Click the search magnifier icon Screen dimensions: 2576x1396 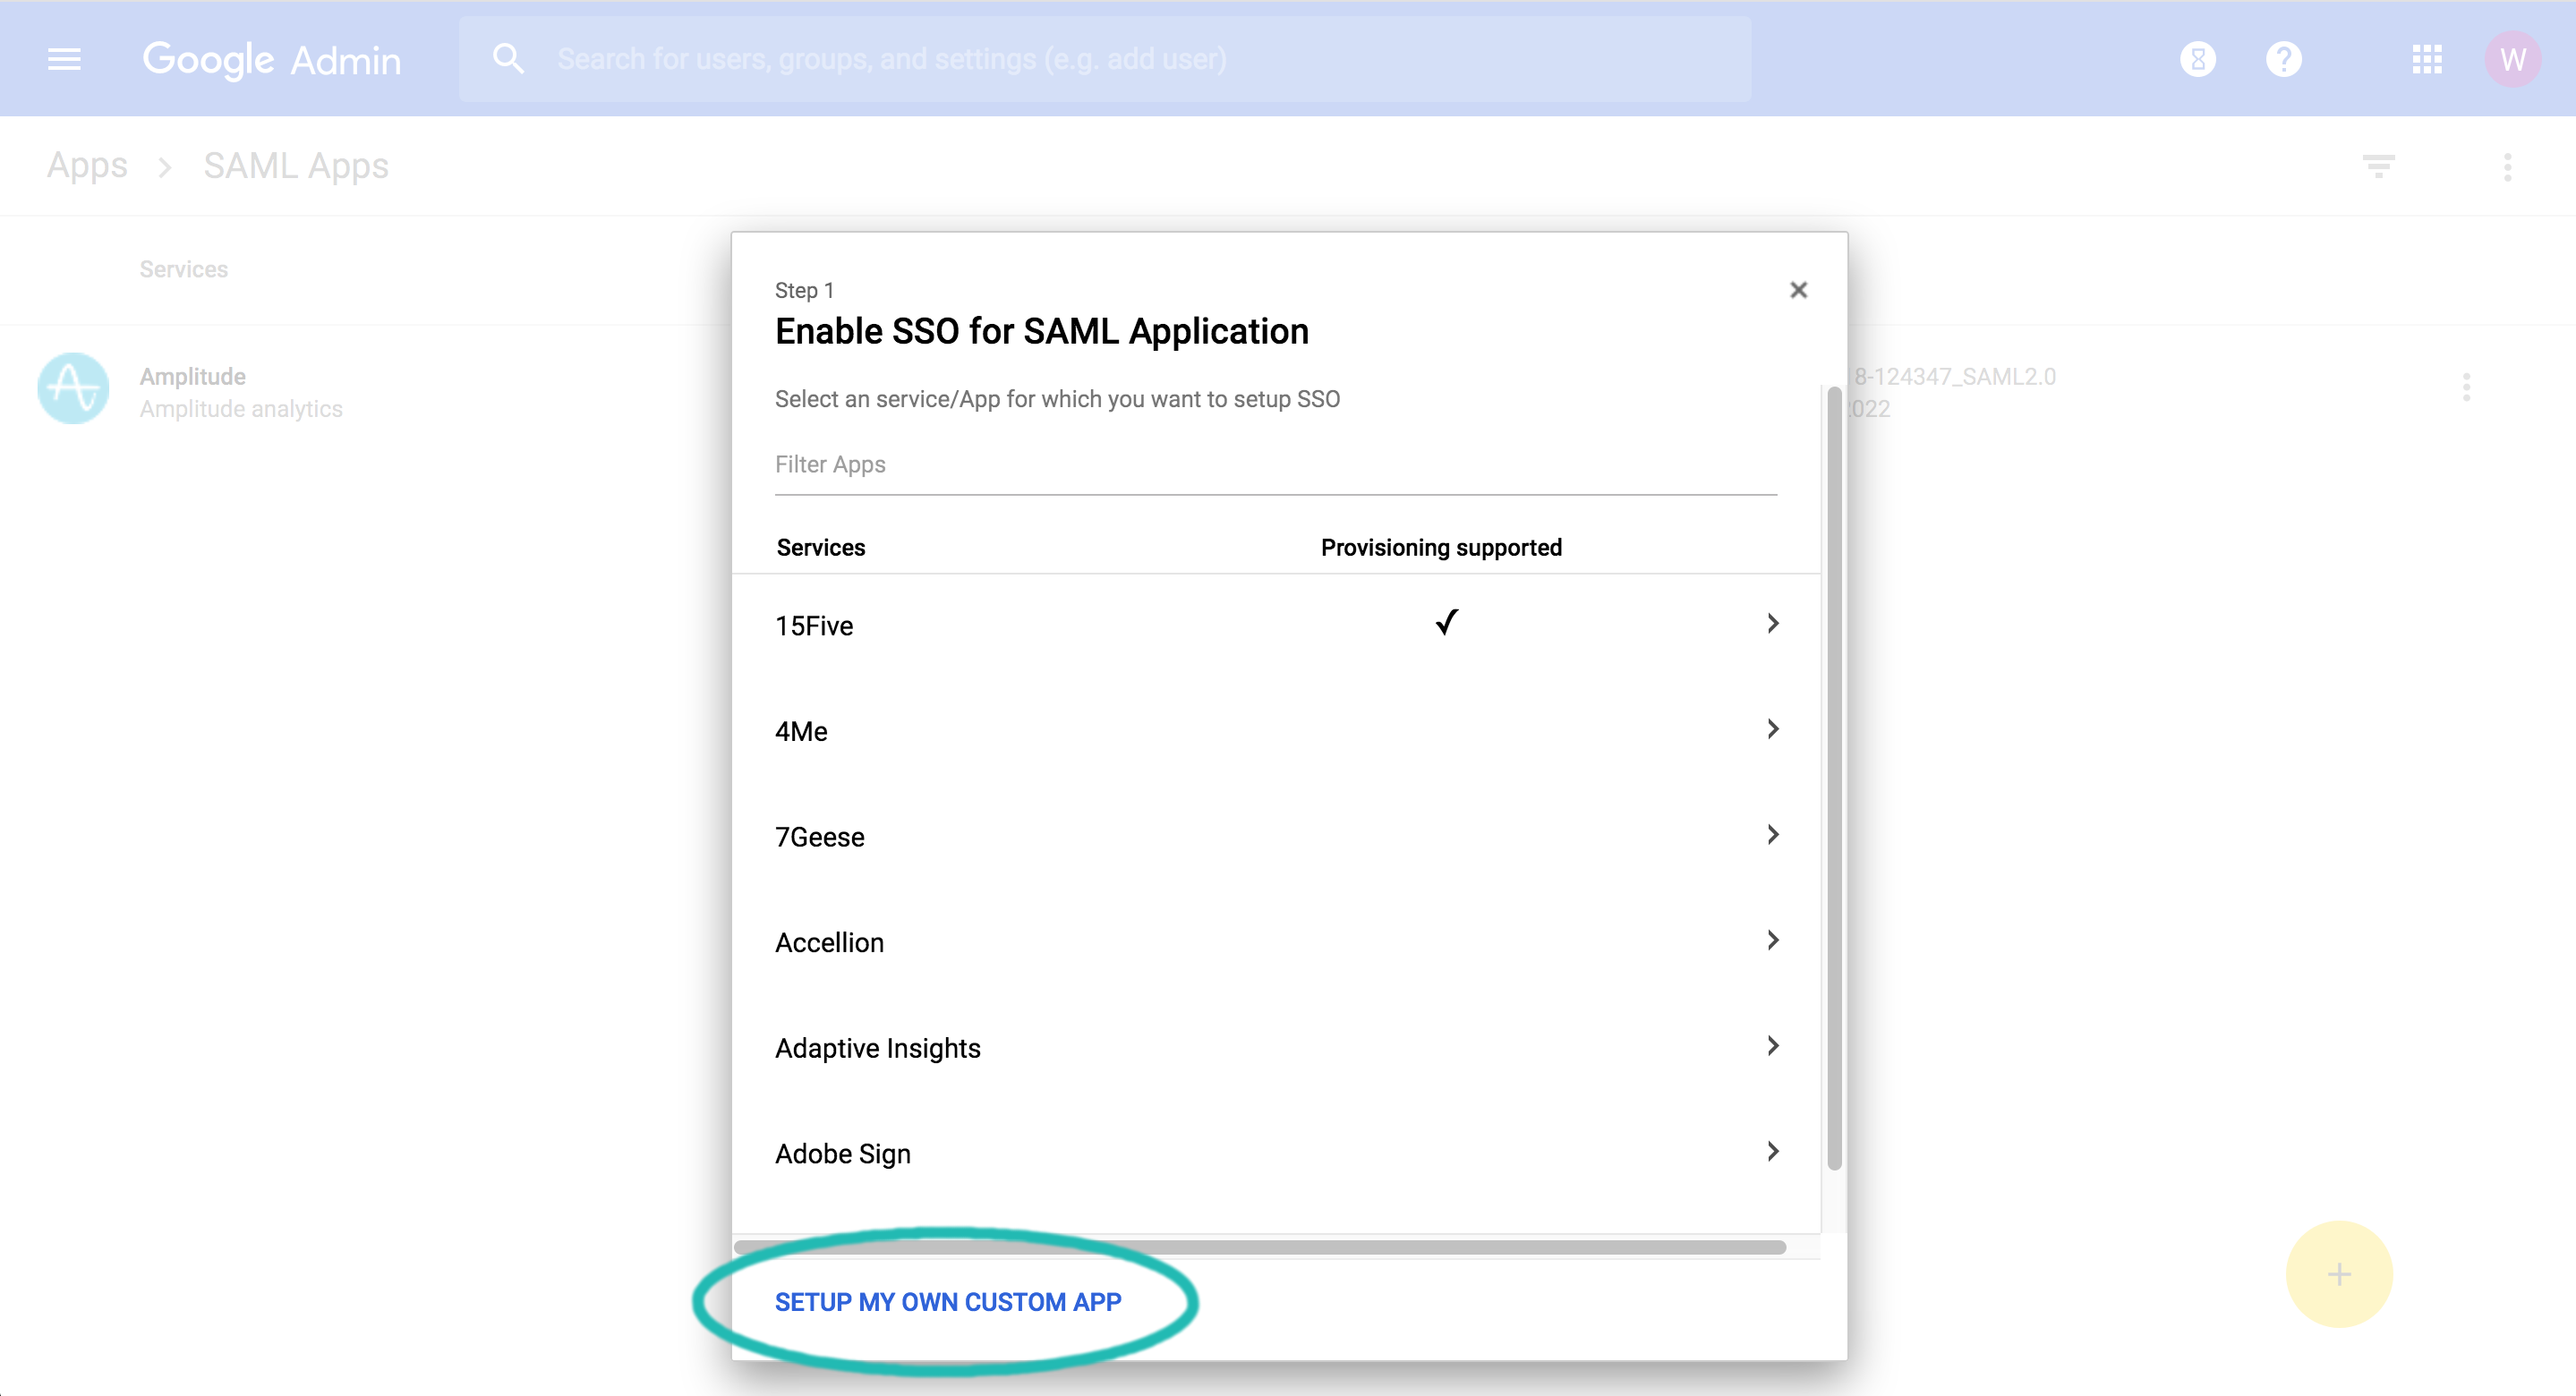tap(509, 58)
